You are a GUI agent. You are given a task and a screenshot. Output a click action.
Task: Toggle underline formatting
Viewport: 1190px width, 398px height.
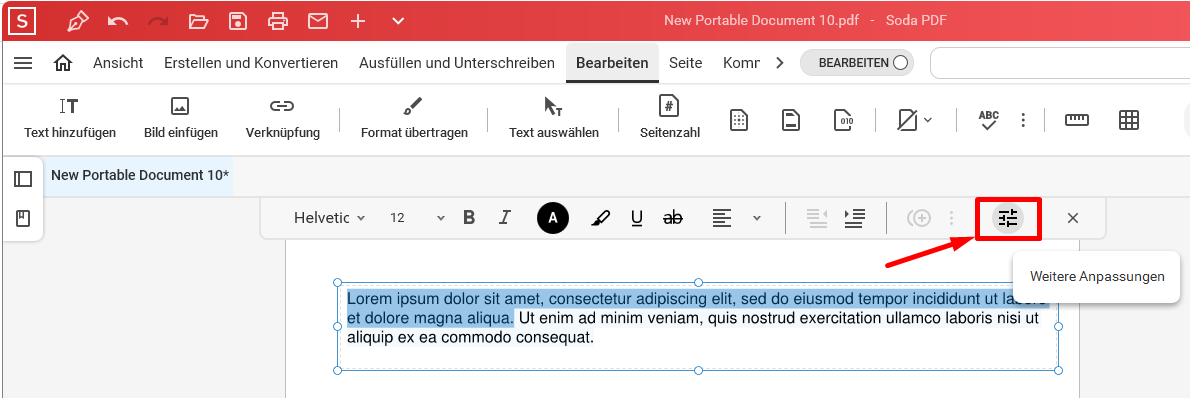click(637, 219)
